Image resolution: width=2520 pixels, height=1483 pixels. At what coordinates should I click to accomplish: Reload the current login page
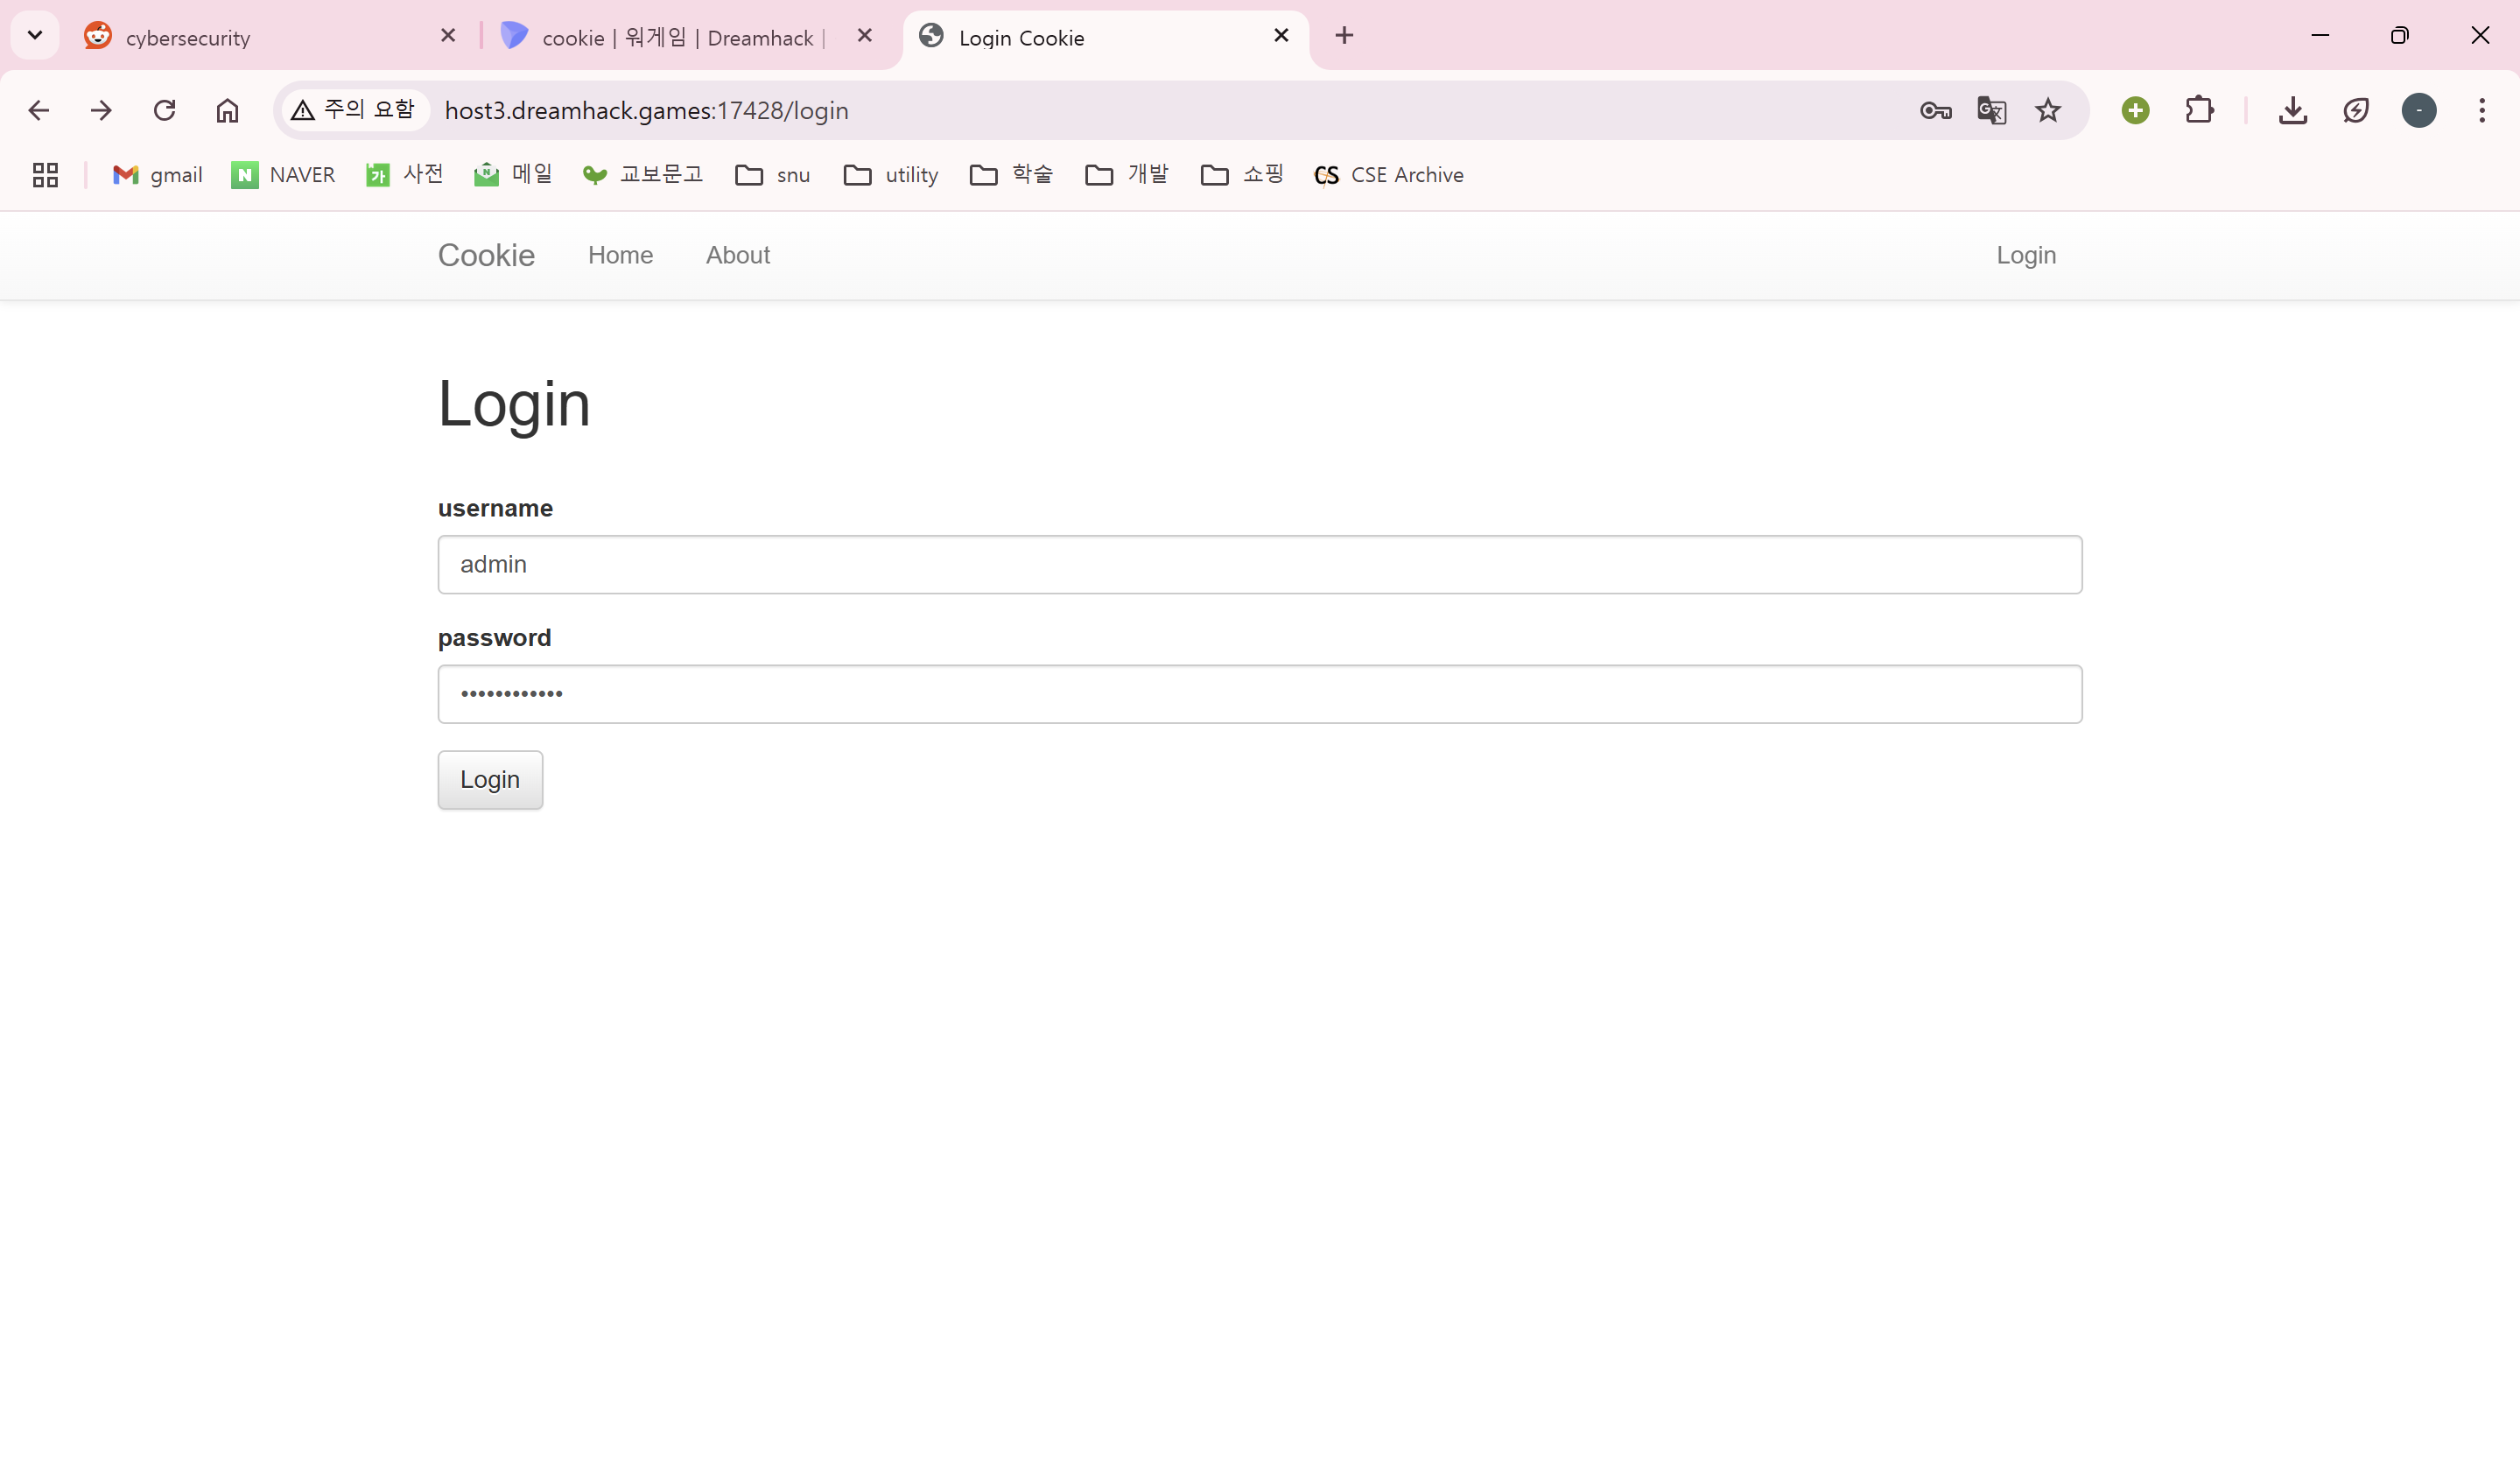164,111
